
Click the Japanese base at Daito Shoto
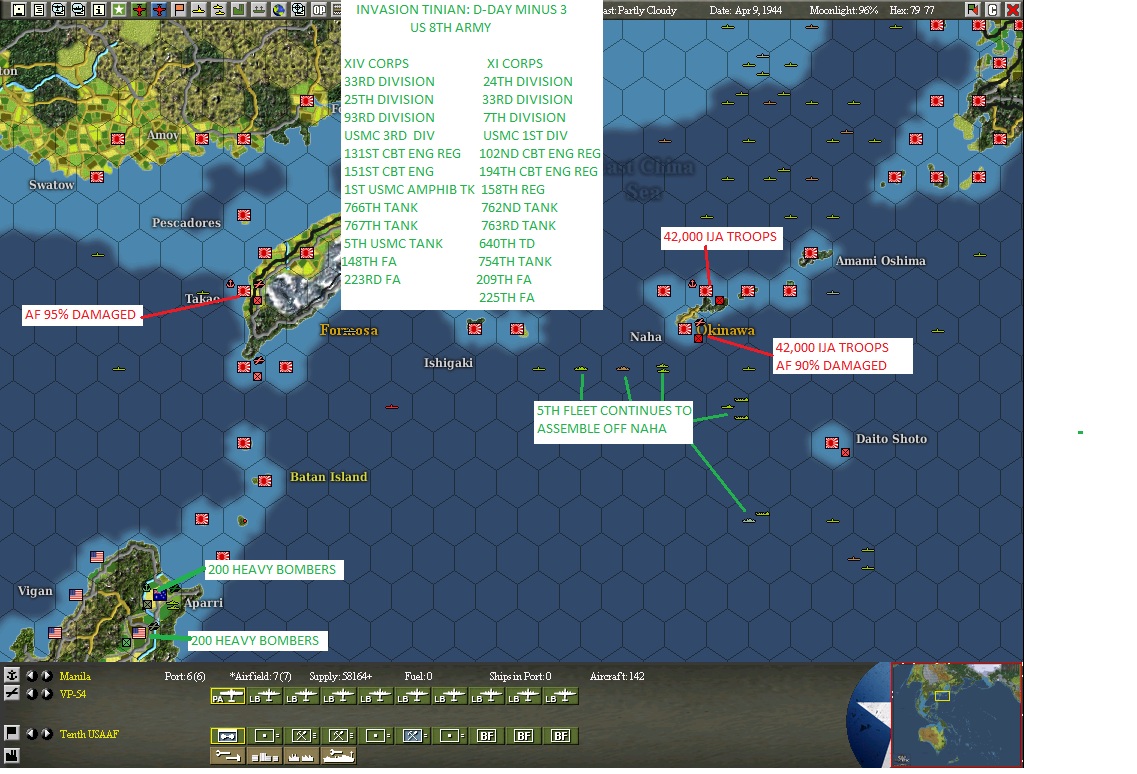coord(832,443)
